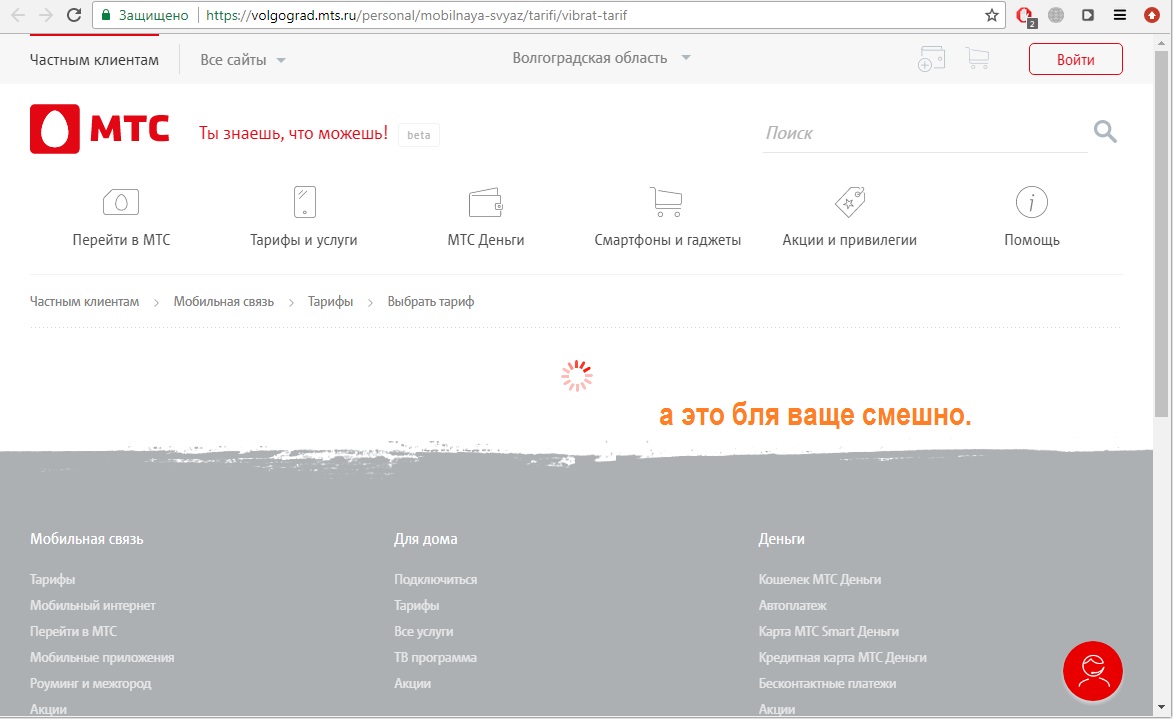This screenshot has height=719, width=1173.
Task: Click the cart icon above Смартфоны и гаджеты
Action: coord(666,202)
